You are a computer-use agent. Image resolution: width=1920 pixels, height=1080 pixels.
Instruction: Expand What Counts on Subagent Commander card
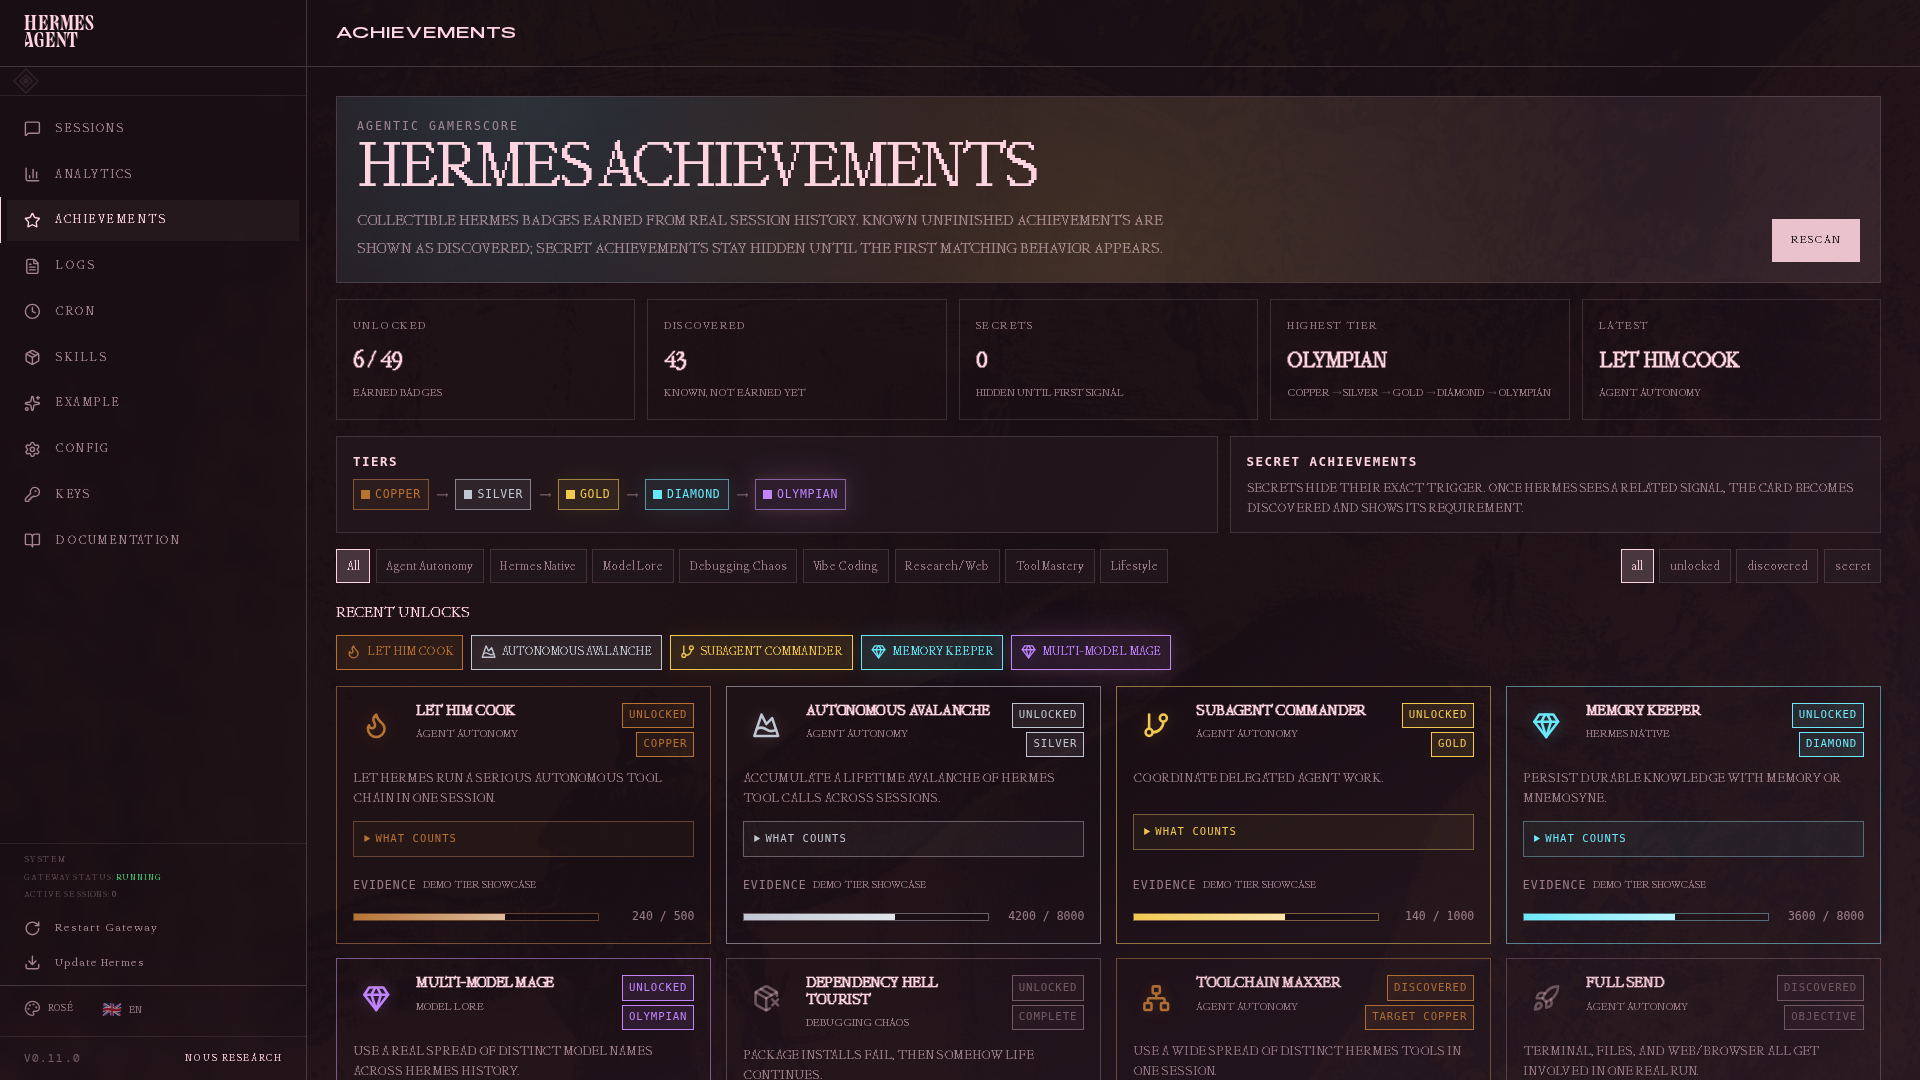point(1303,832)
